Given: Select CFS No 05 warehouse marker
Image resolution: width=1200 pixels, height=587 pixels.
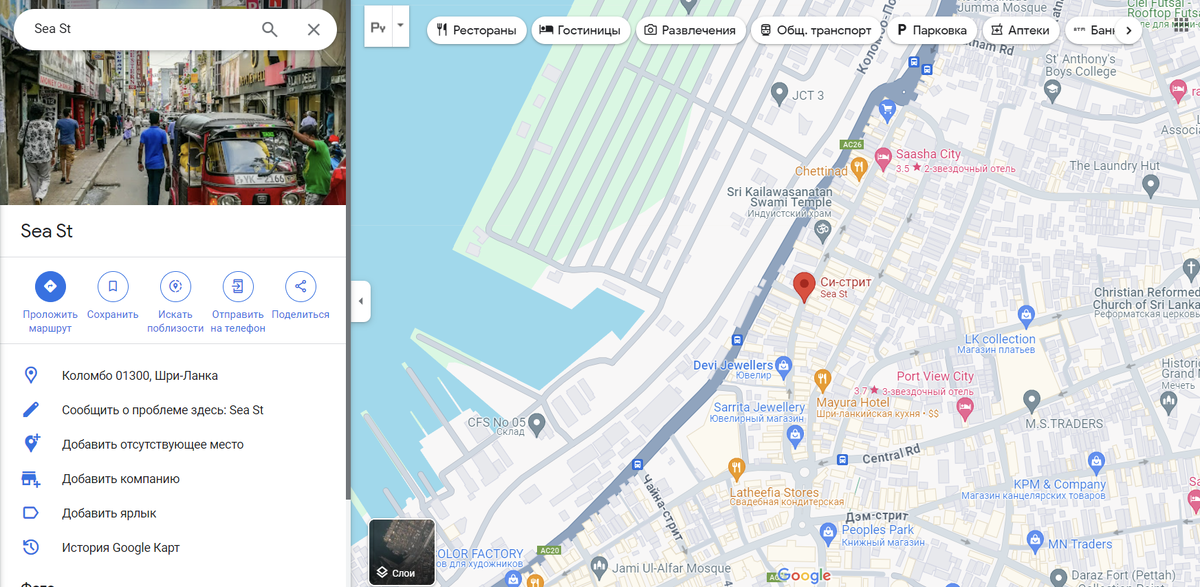Looking at the screenshot, I should pos(537,424).
